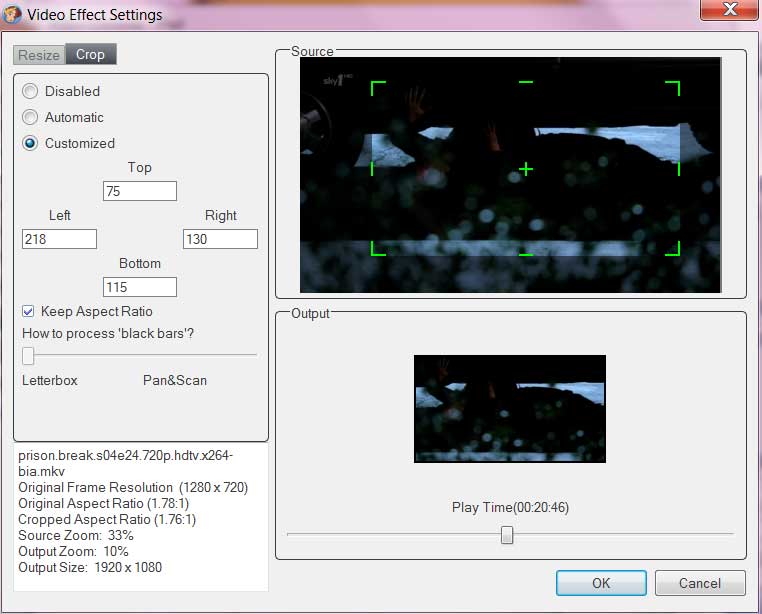Click 'Original Frame Resolution (1280 x 720)' text
The height and width of the screenshot is (614, 762).
(x=133, y=488)
